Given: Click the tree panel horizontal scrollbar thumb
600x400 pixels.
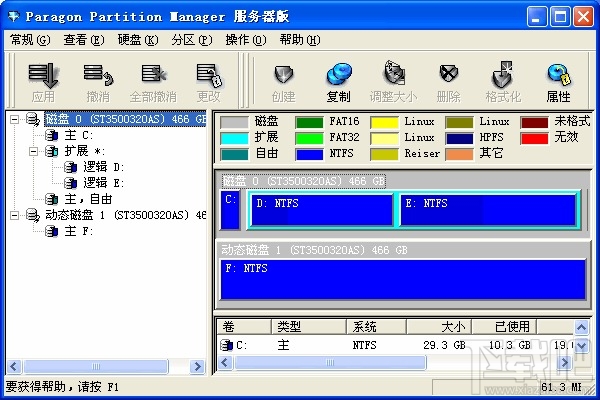Looking at the screenshot, I should tap(96, 367).
